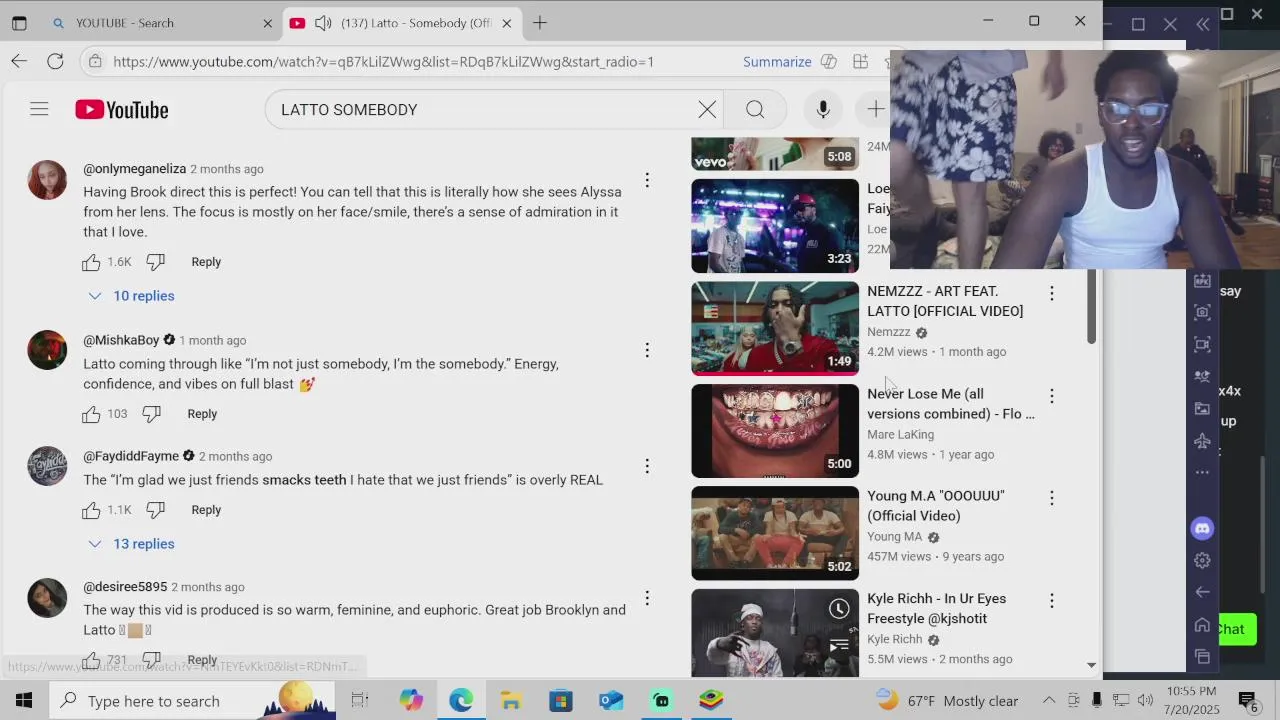The width and height of the screenshot is (1280, 720).
Task: Reply to the @FaydiddFayme comment
Action: point(206,510)
